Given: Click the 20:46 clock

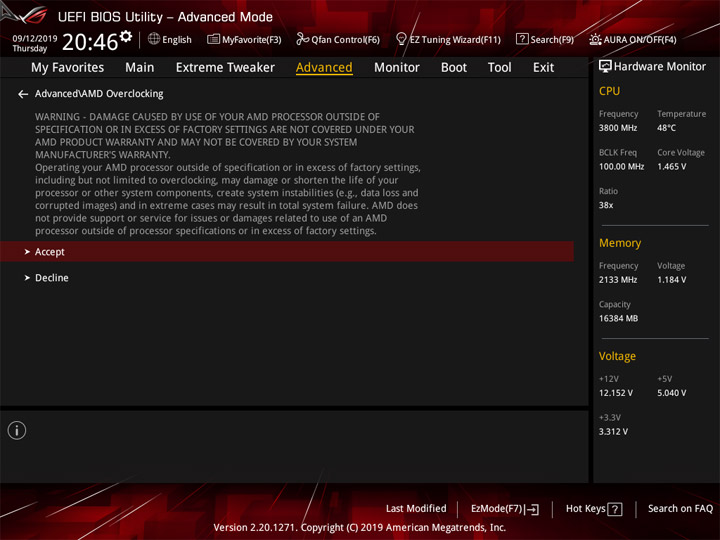Looking at the screenshot, I should 90,42.
